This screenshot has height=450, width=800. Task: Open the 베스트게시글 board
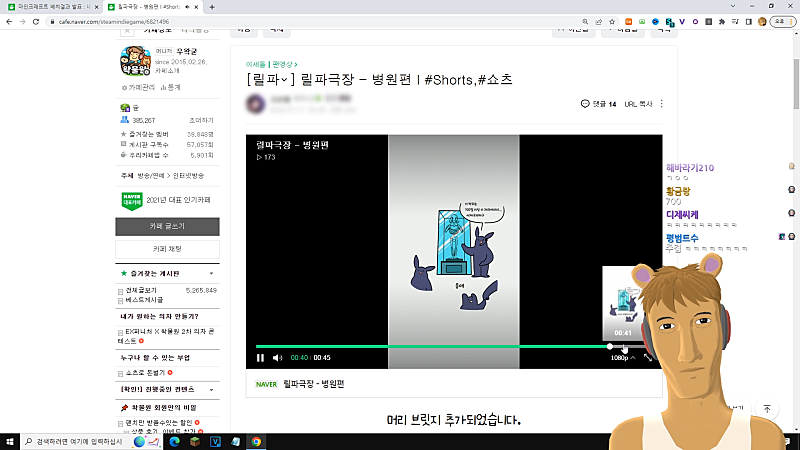click(144, 300)
